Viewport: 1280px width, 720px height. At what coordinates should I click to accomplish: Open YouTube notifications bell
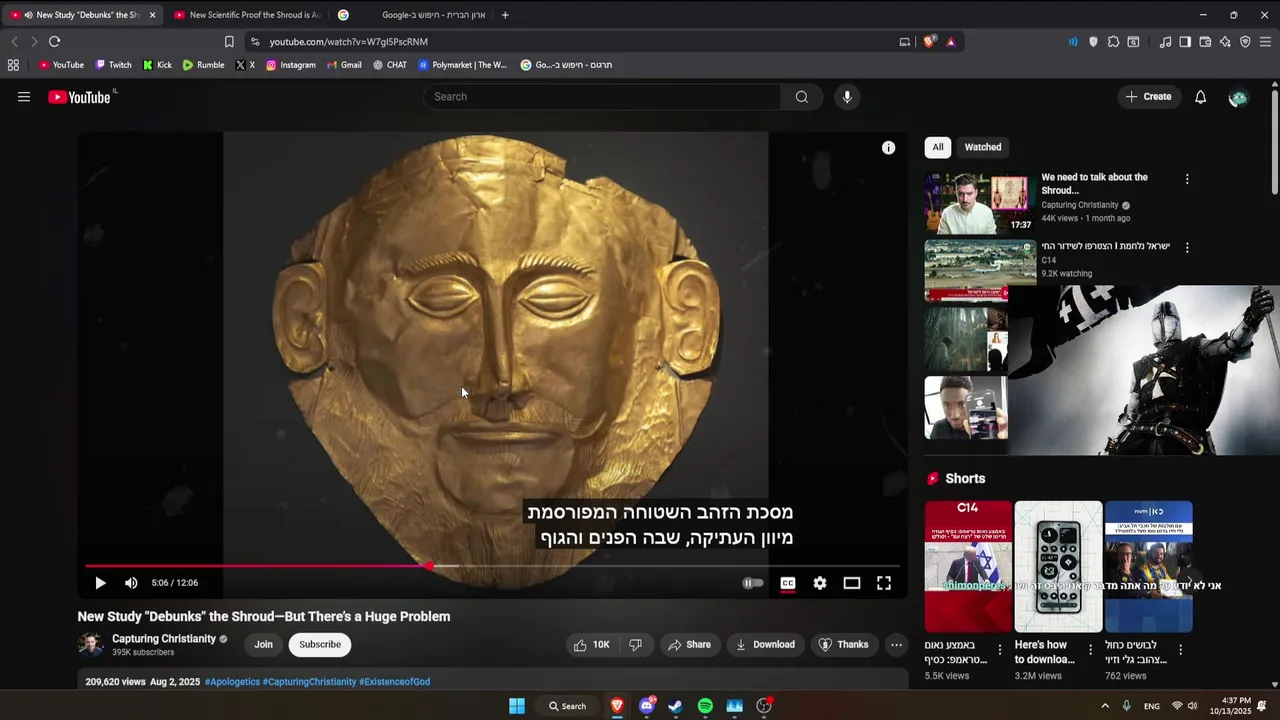pos(1201,97)
